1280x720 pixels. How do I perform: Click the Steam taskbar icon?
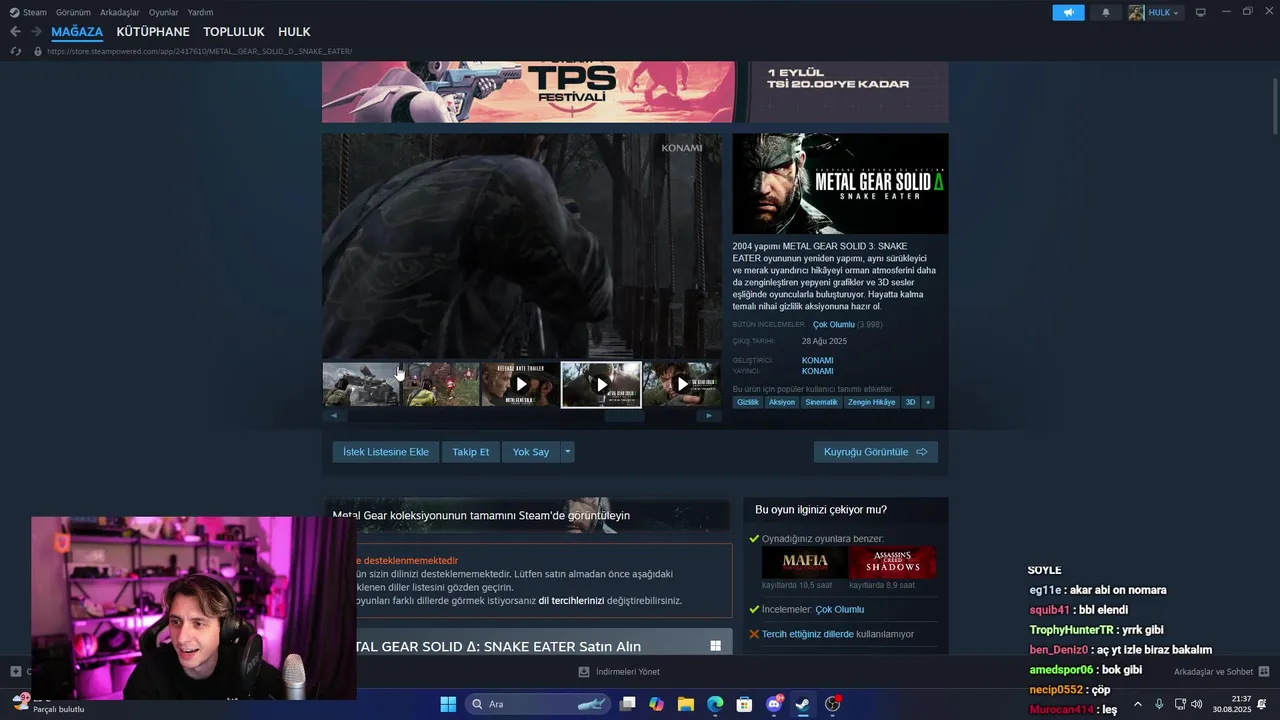[803, 704]
